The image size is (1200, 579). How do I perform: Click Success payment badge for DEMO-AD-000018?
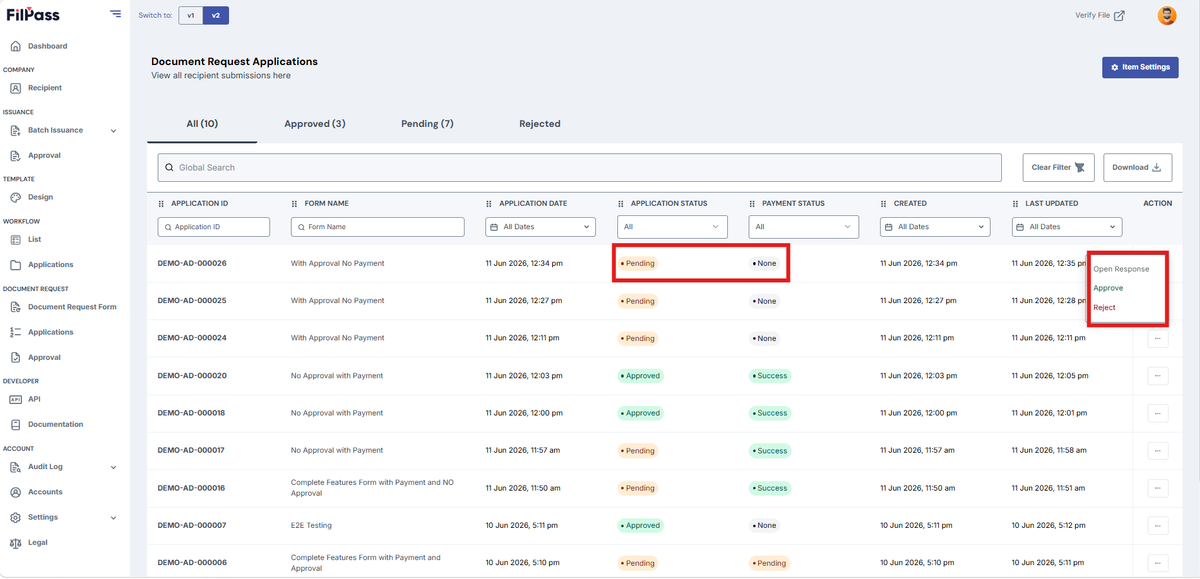coord(769,413)
